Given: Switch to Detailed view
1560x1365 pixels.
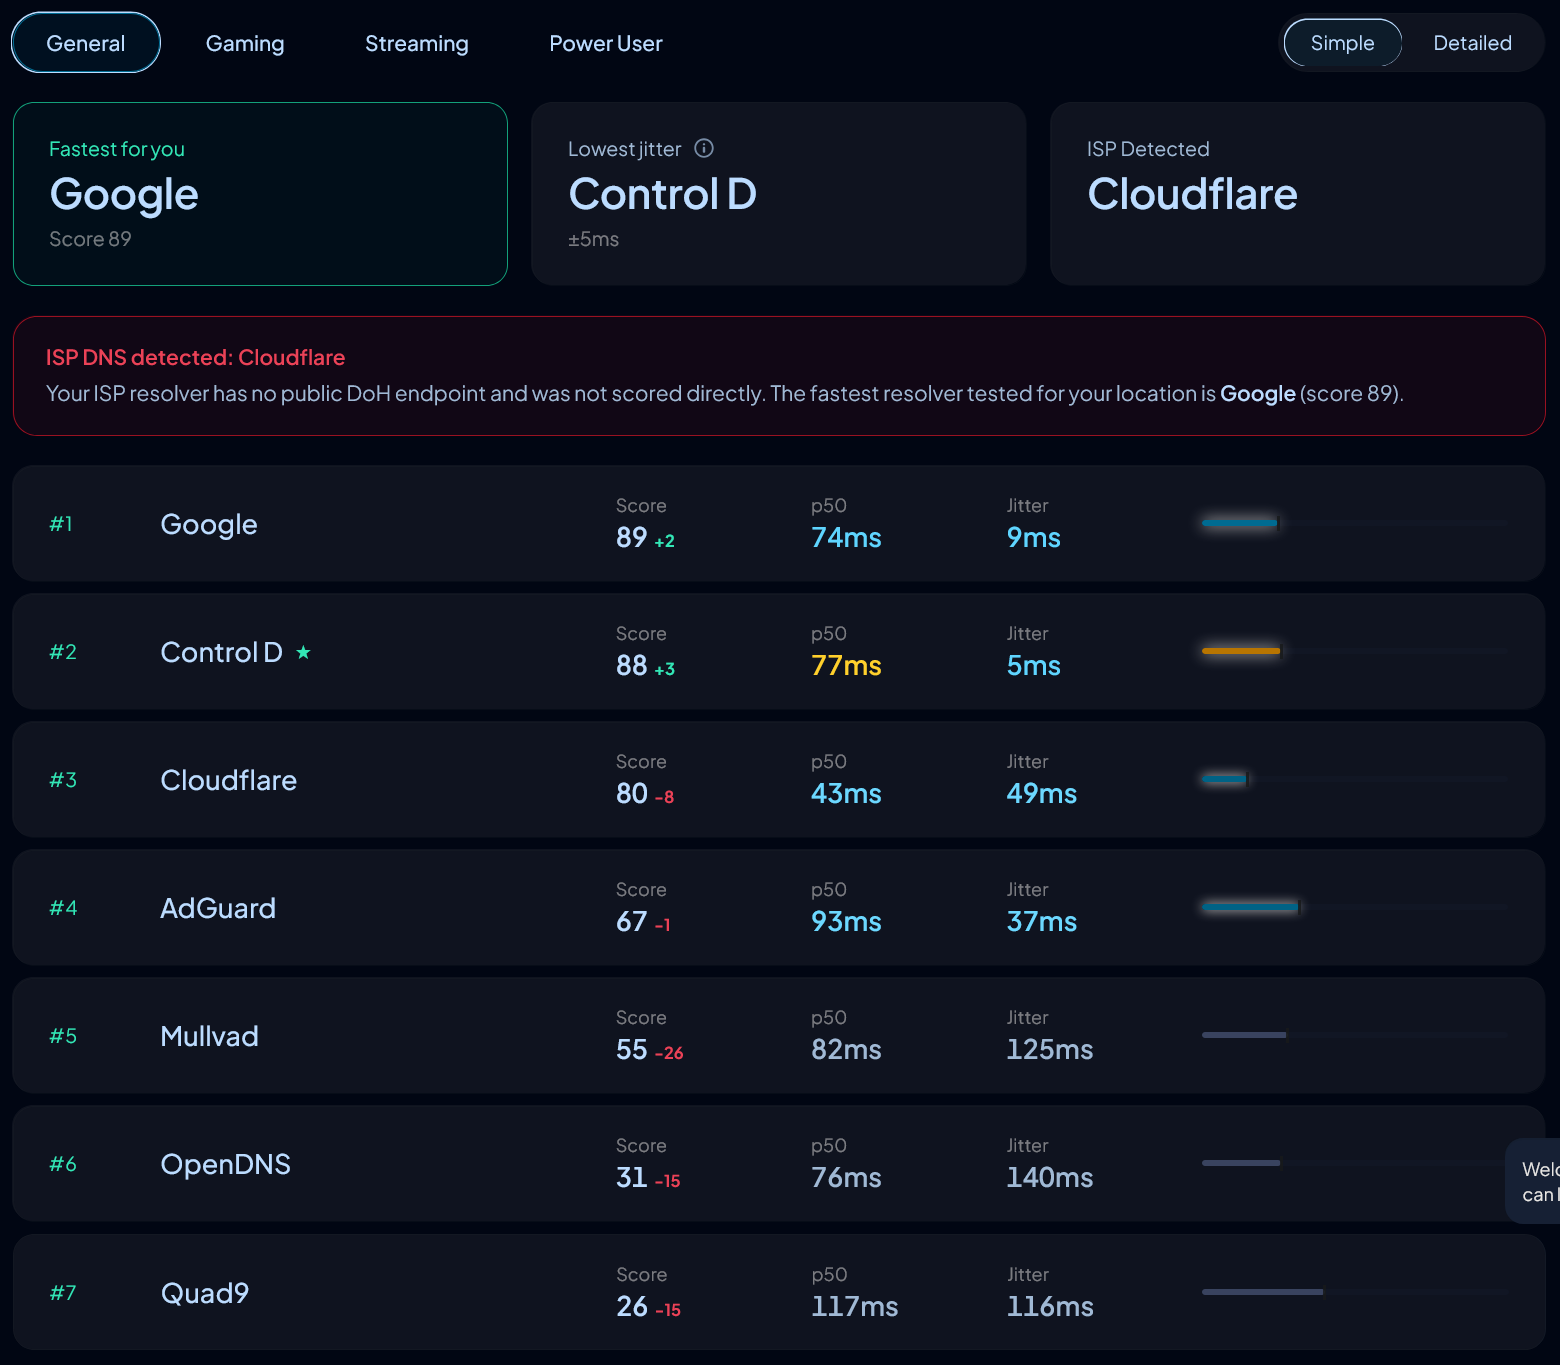Looking at the screenshot, I should point(1472,43).
